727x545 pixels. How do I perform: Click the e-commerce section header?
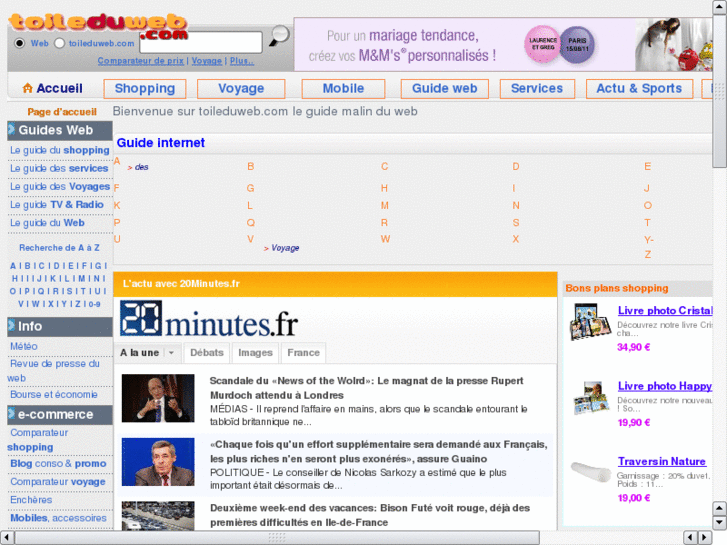(x=60, y=415)
